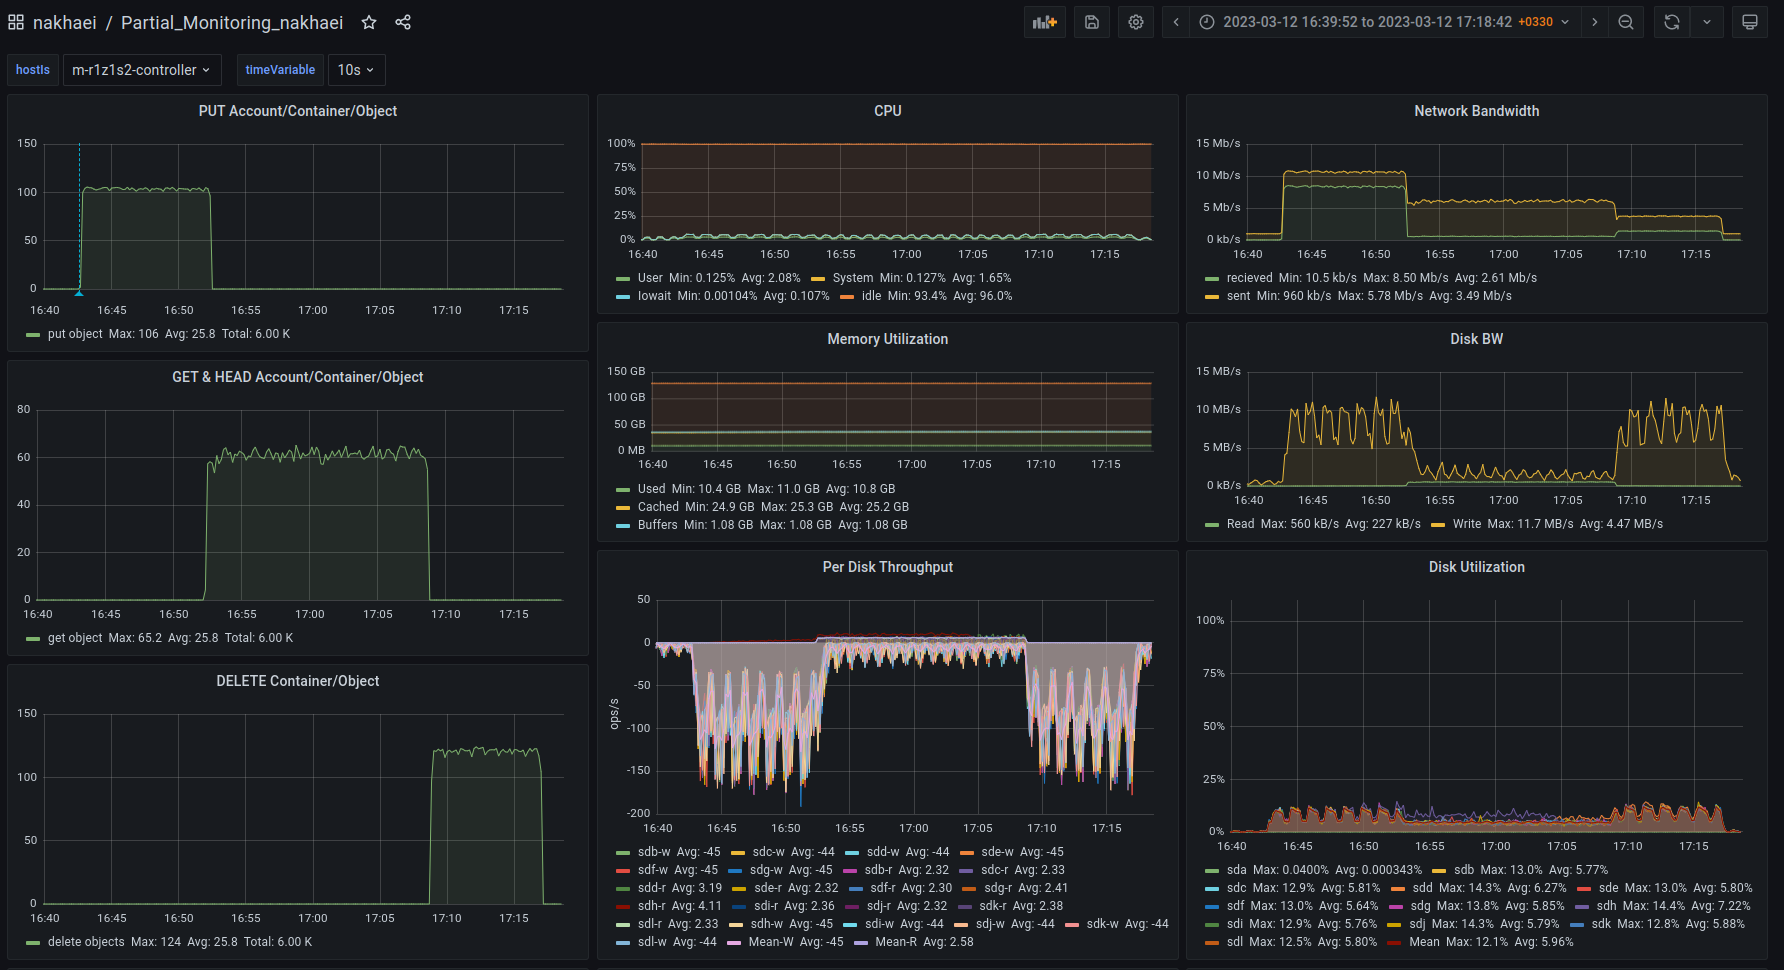The height and width of the screenshot is (970, 1784).
Task: Cycle view mode with monitor icon
Action: (x=1750, y=22)
